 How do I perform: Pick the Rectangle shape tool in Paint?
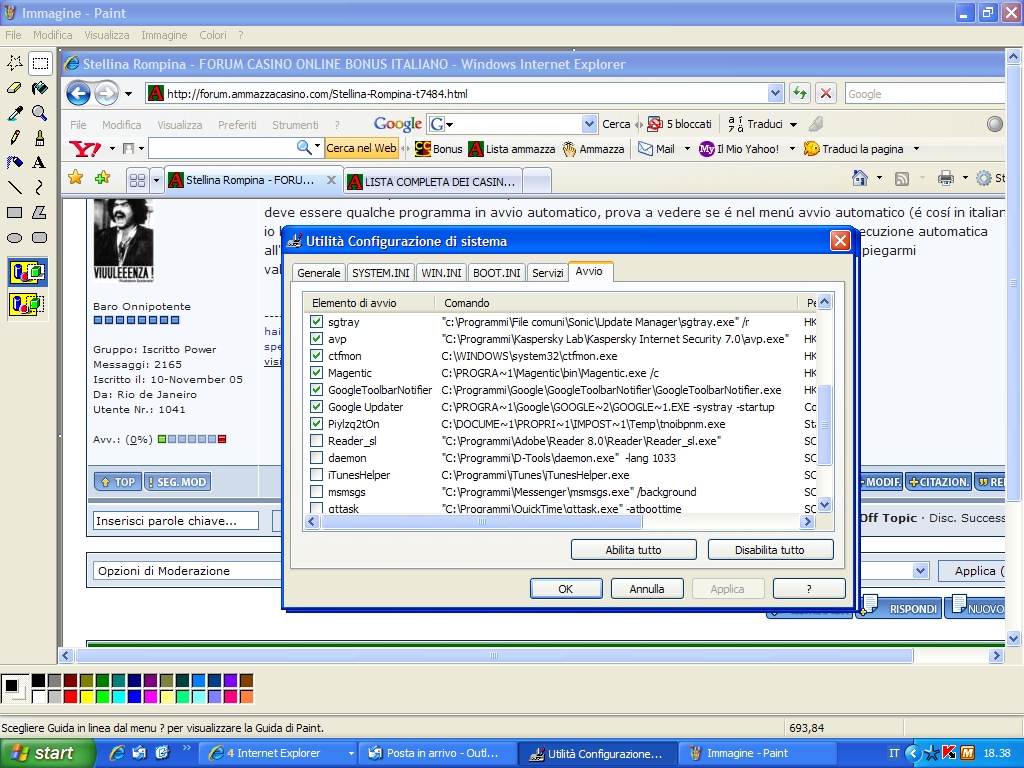pos(14,212)
